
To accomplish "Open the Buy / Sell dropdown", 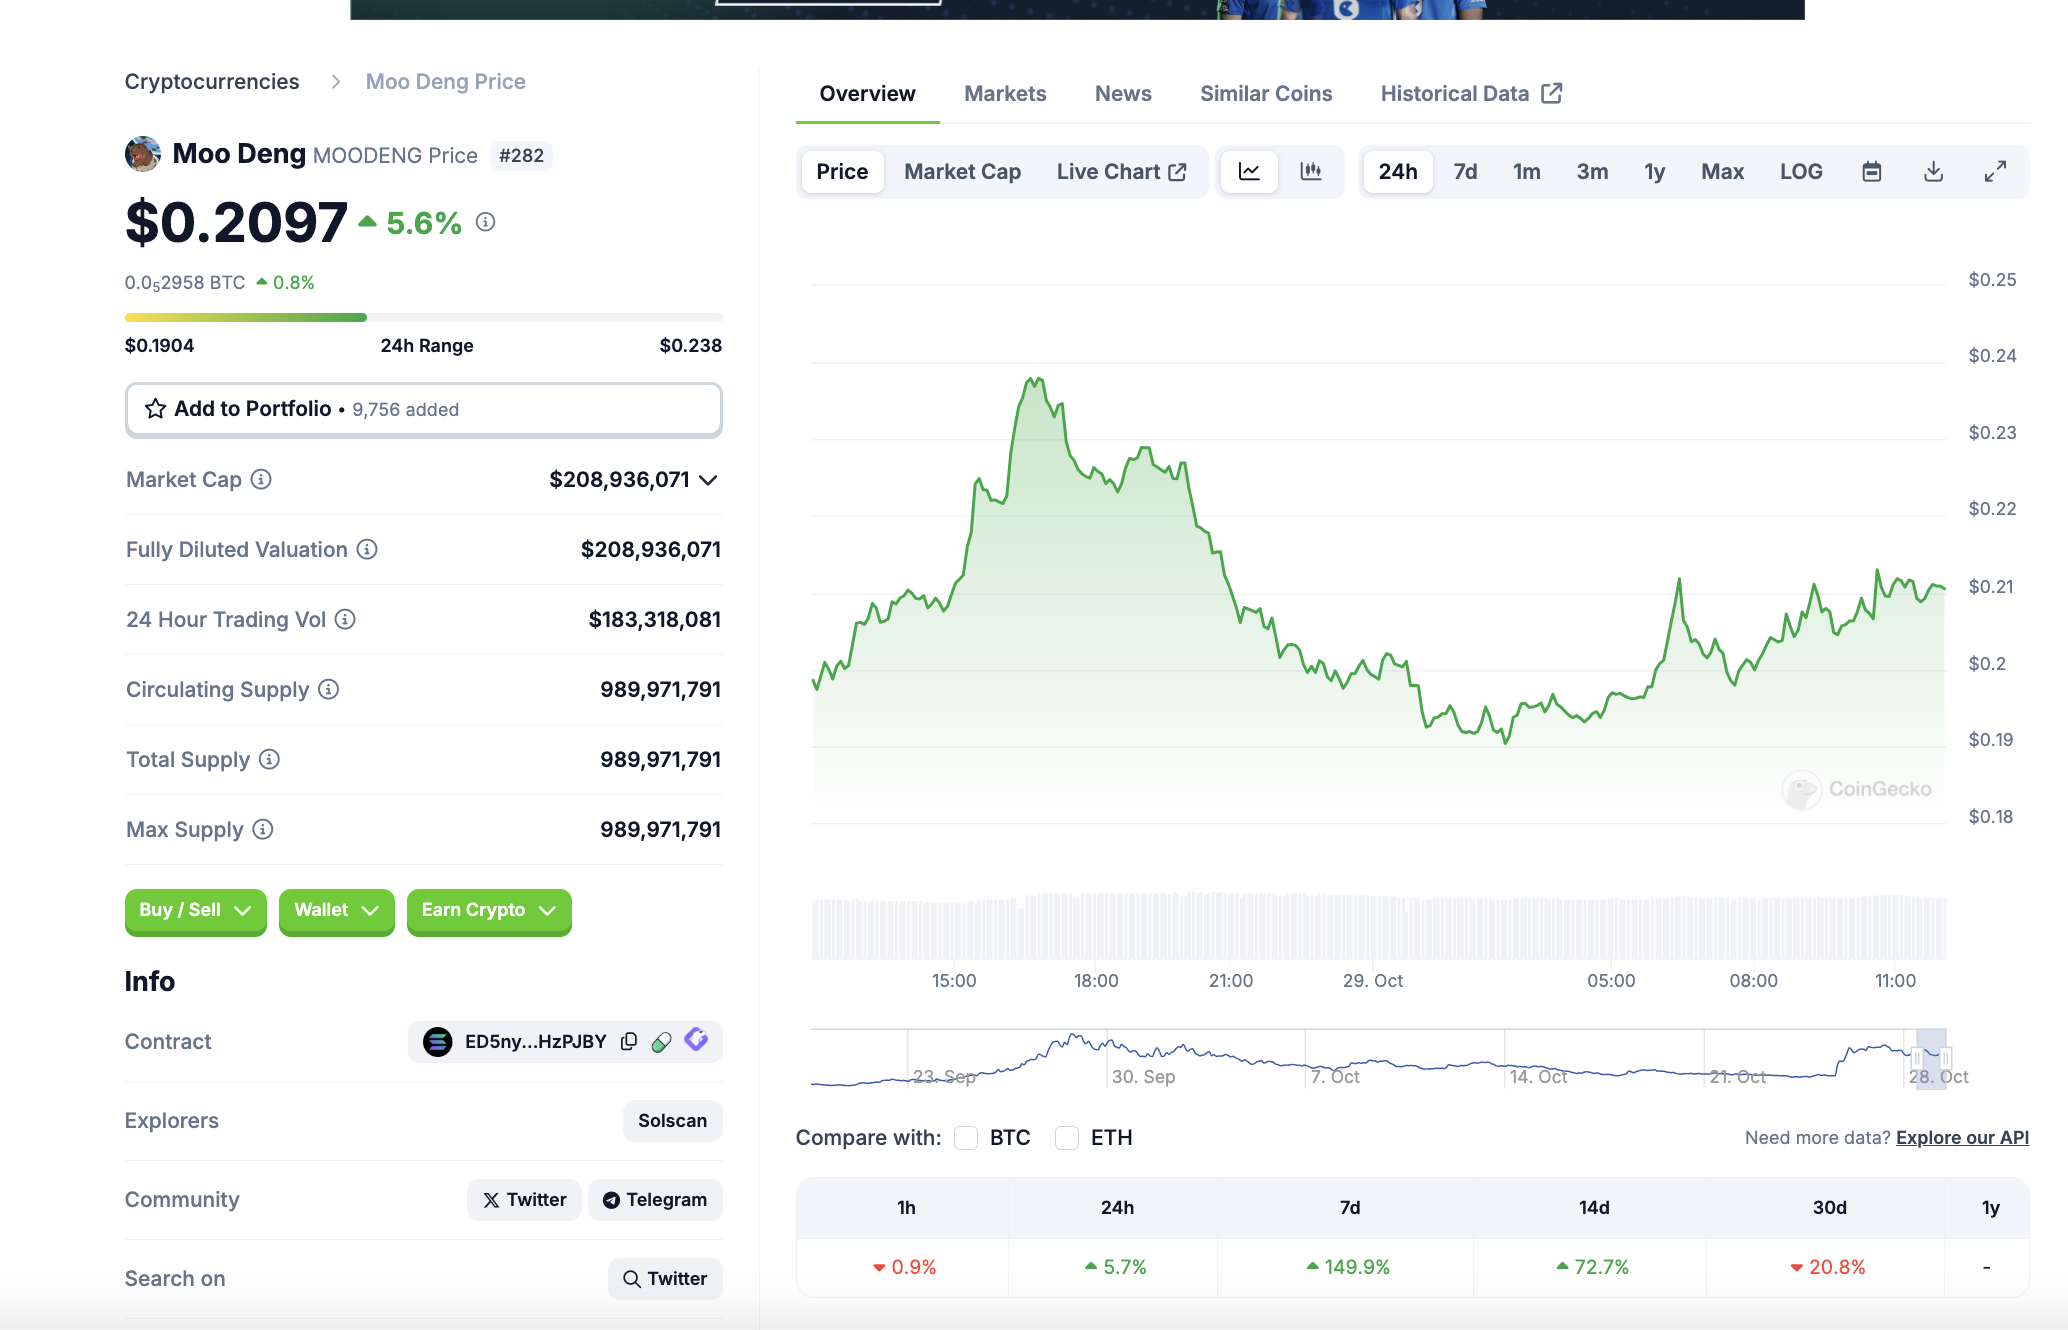I will 195,910.
